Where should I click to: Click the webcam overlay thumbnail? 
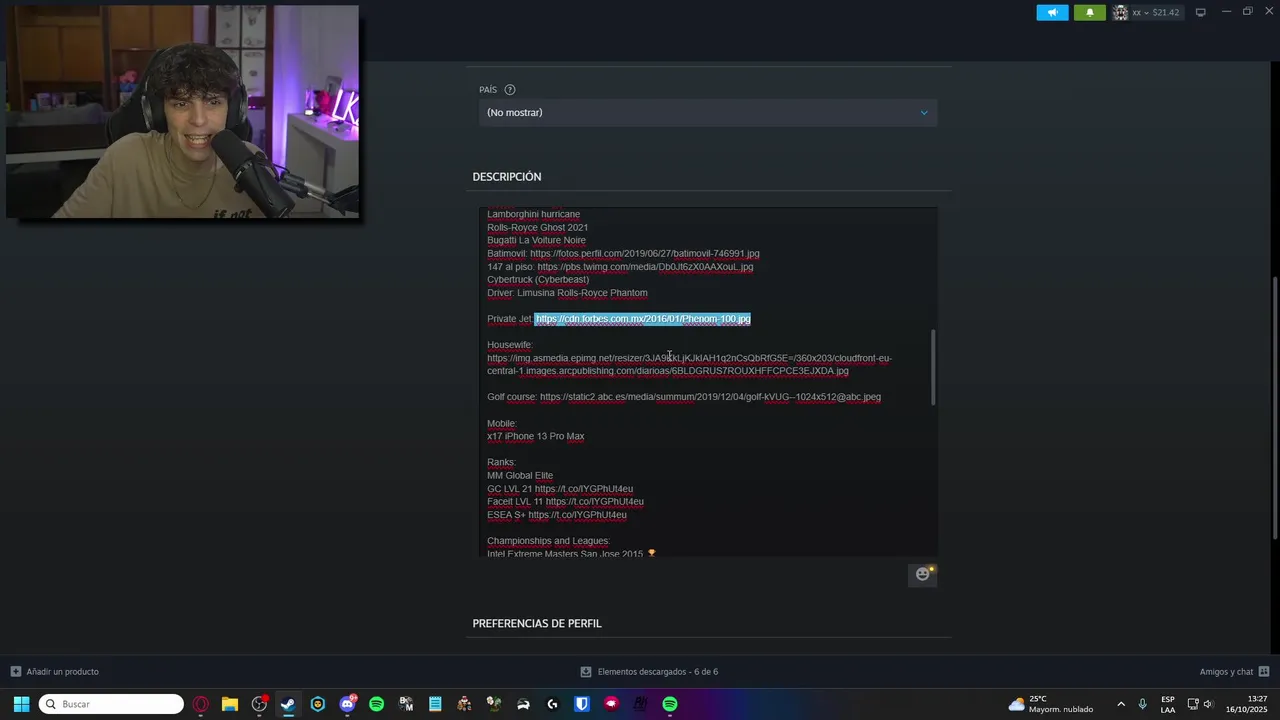pyautogui.click(x=182, y=112)
